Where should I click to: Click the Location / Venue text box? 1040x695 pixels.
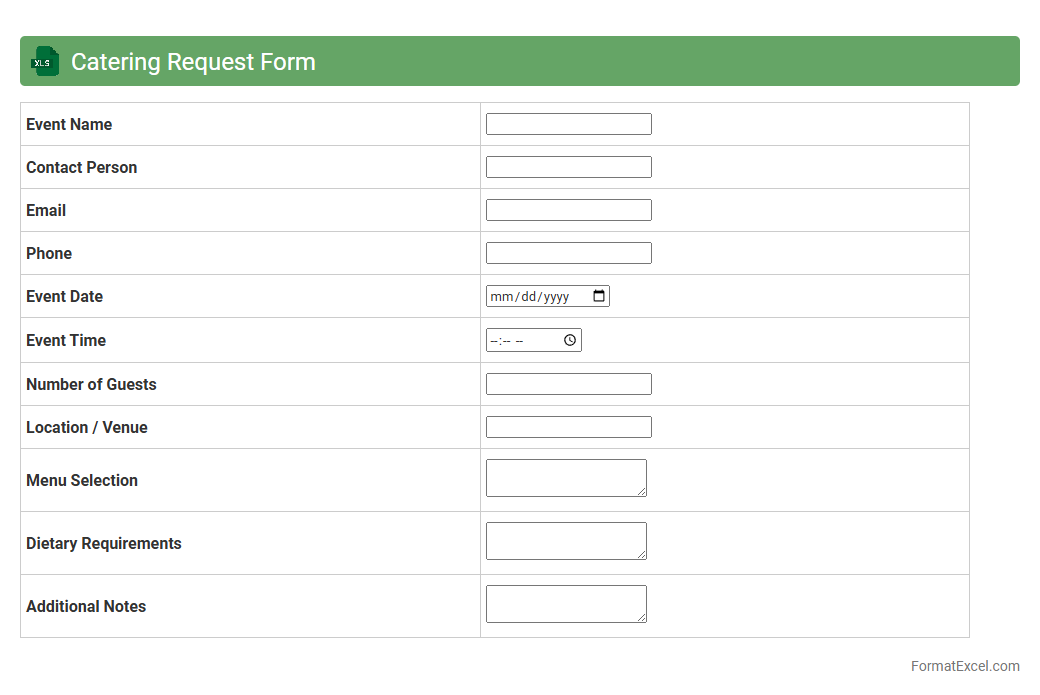click(568, 427)
